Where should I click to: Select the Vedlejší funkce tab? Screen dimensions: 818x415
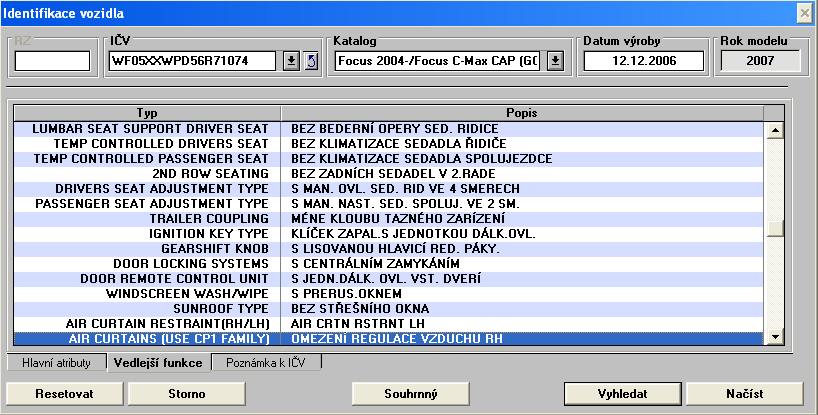[x=157, y=363]
